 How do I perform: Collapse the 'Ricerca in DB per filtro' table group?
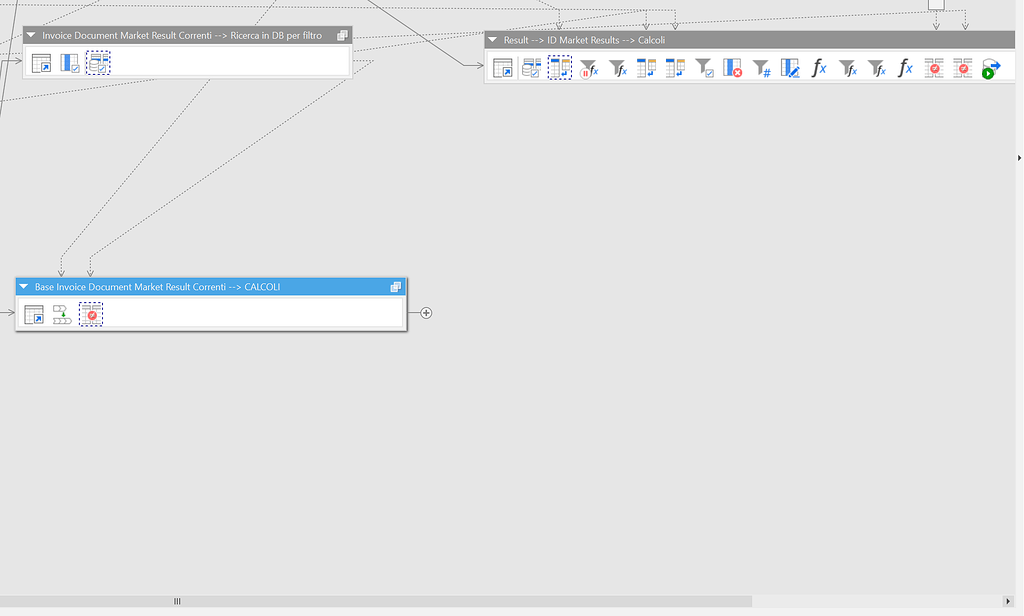[31, 34]
